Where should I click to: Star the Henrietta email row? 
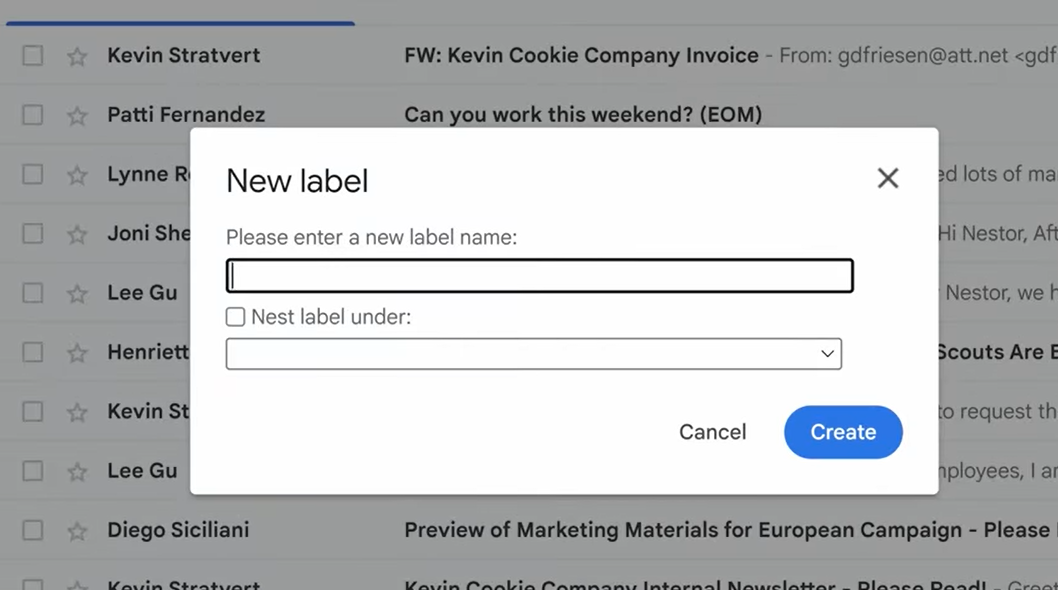tap(77, 352)
